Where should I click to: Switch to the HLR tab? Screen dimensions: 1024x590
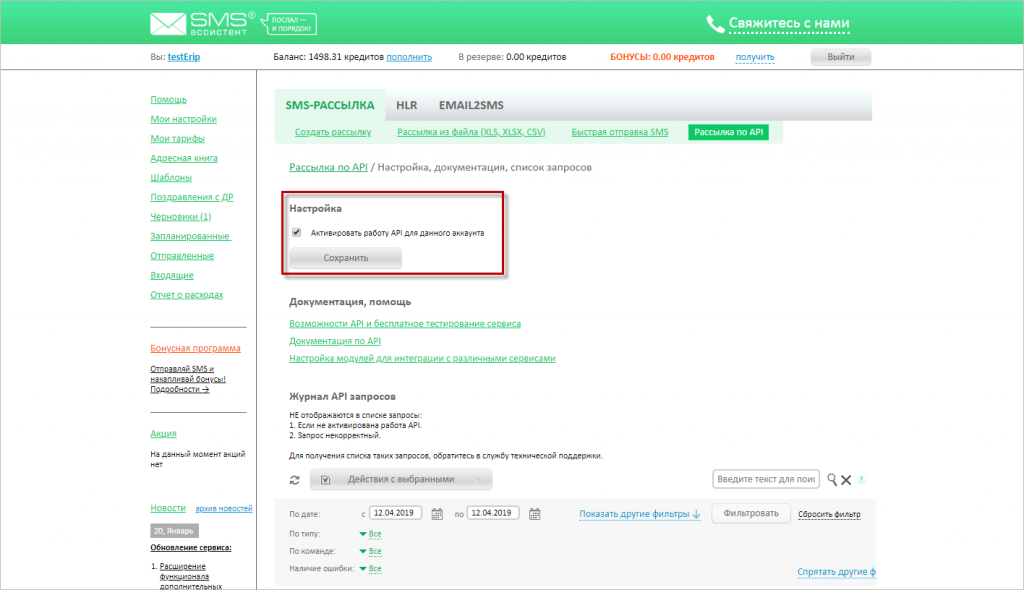(406, 105)
